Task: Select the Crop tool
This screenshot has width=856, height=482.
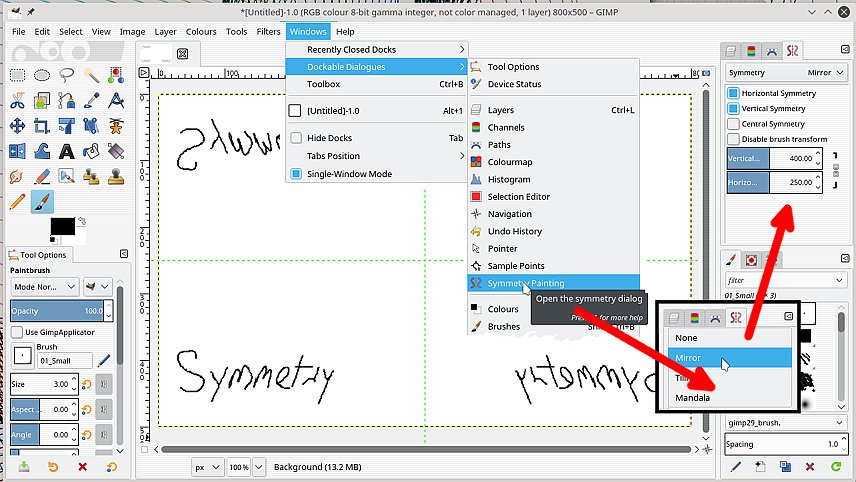Action: point(42,126)
